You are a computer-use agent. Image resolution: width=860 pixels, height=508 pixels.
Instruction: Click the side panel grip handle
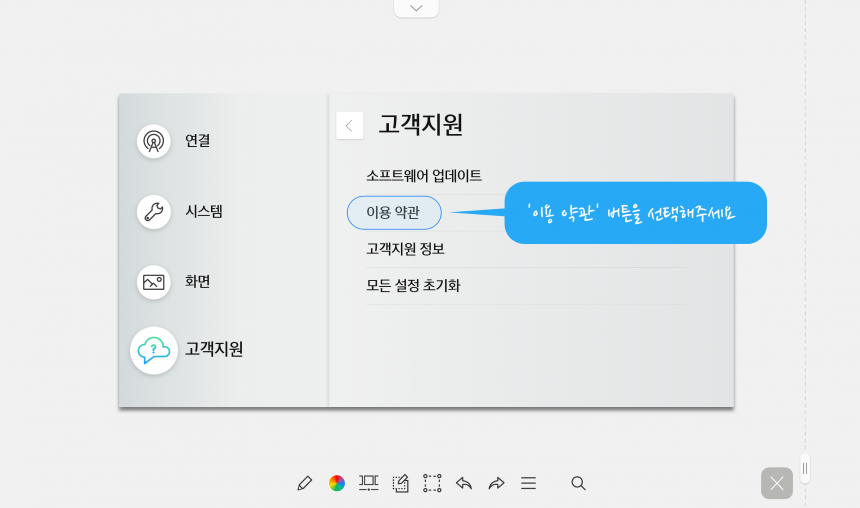805,469
